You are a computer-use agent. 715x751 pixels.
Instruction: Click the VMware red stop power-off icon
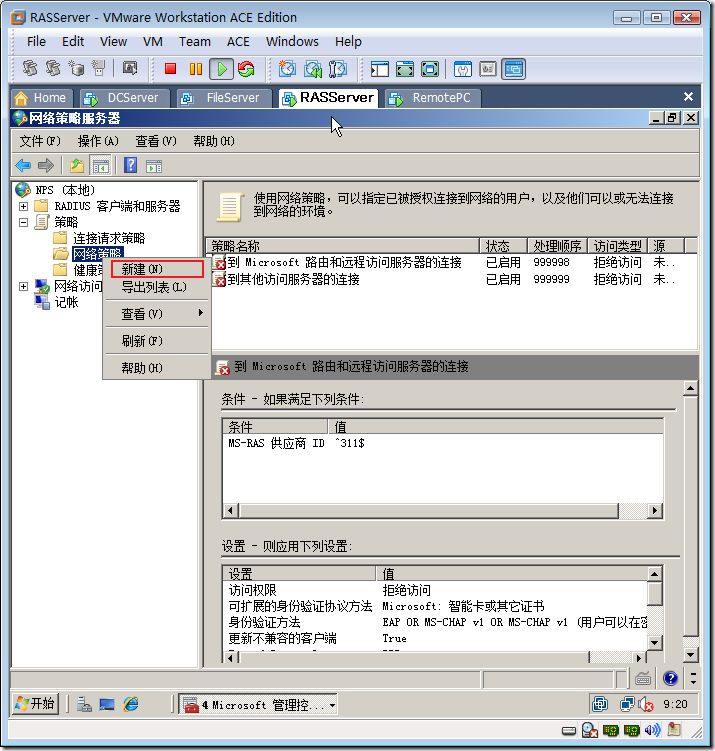(170, 69)
